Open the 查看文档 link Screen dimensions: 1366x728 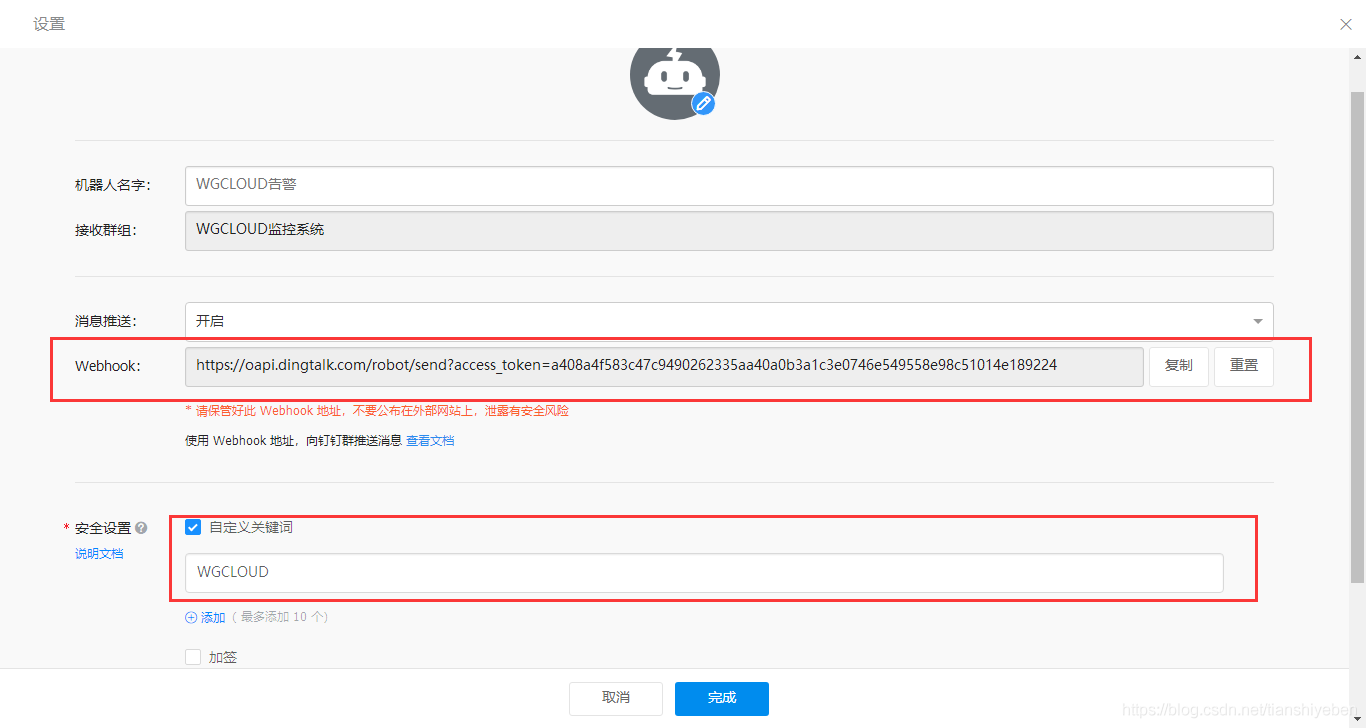click(x=430, y=441)
